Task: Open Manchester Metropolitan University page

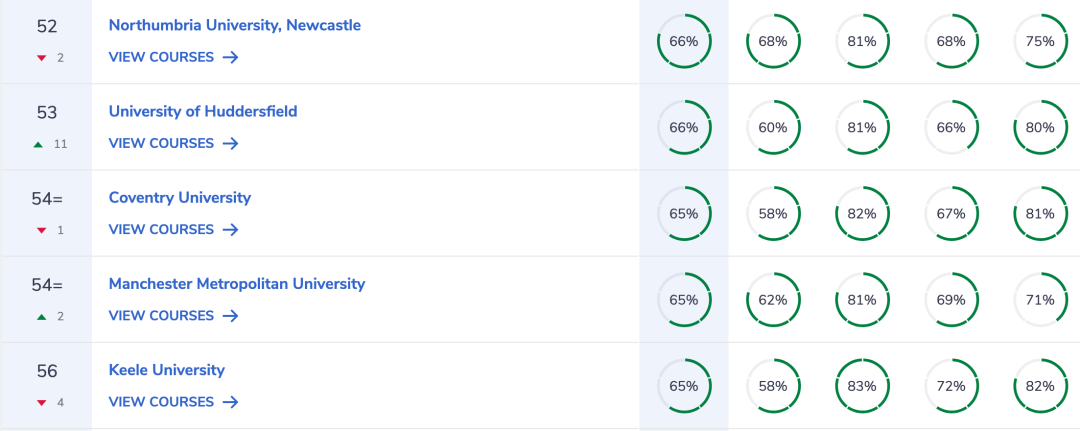Action: (237, 284)
